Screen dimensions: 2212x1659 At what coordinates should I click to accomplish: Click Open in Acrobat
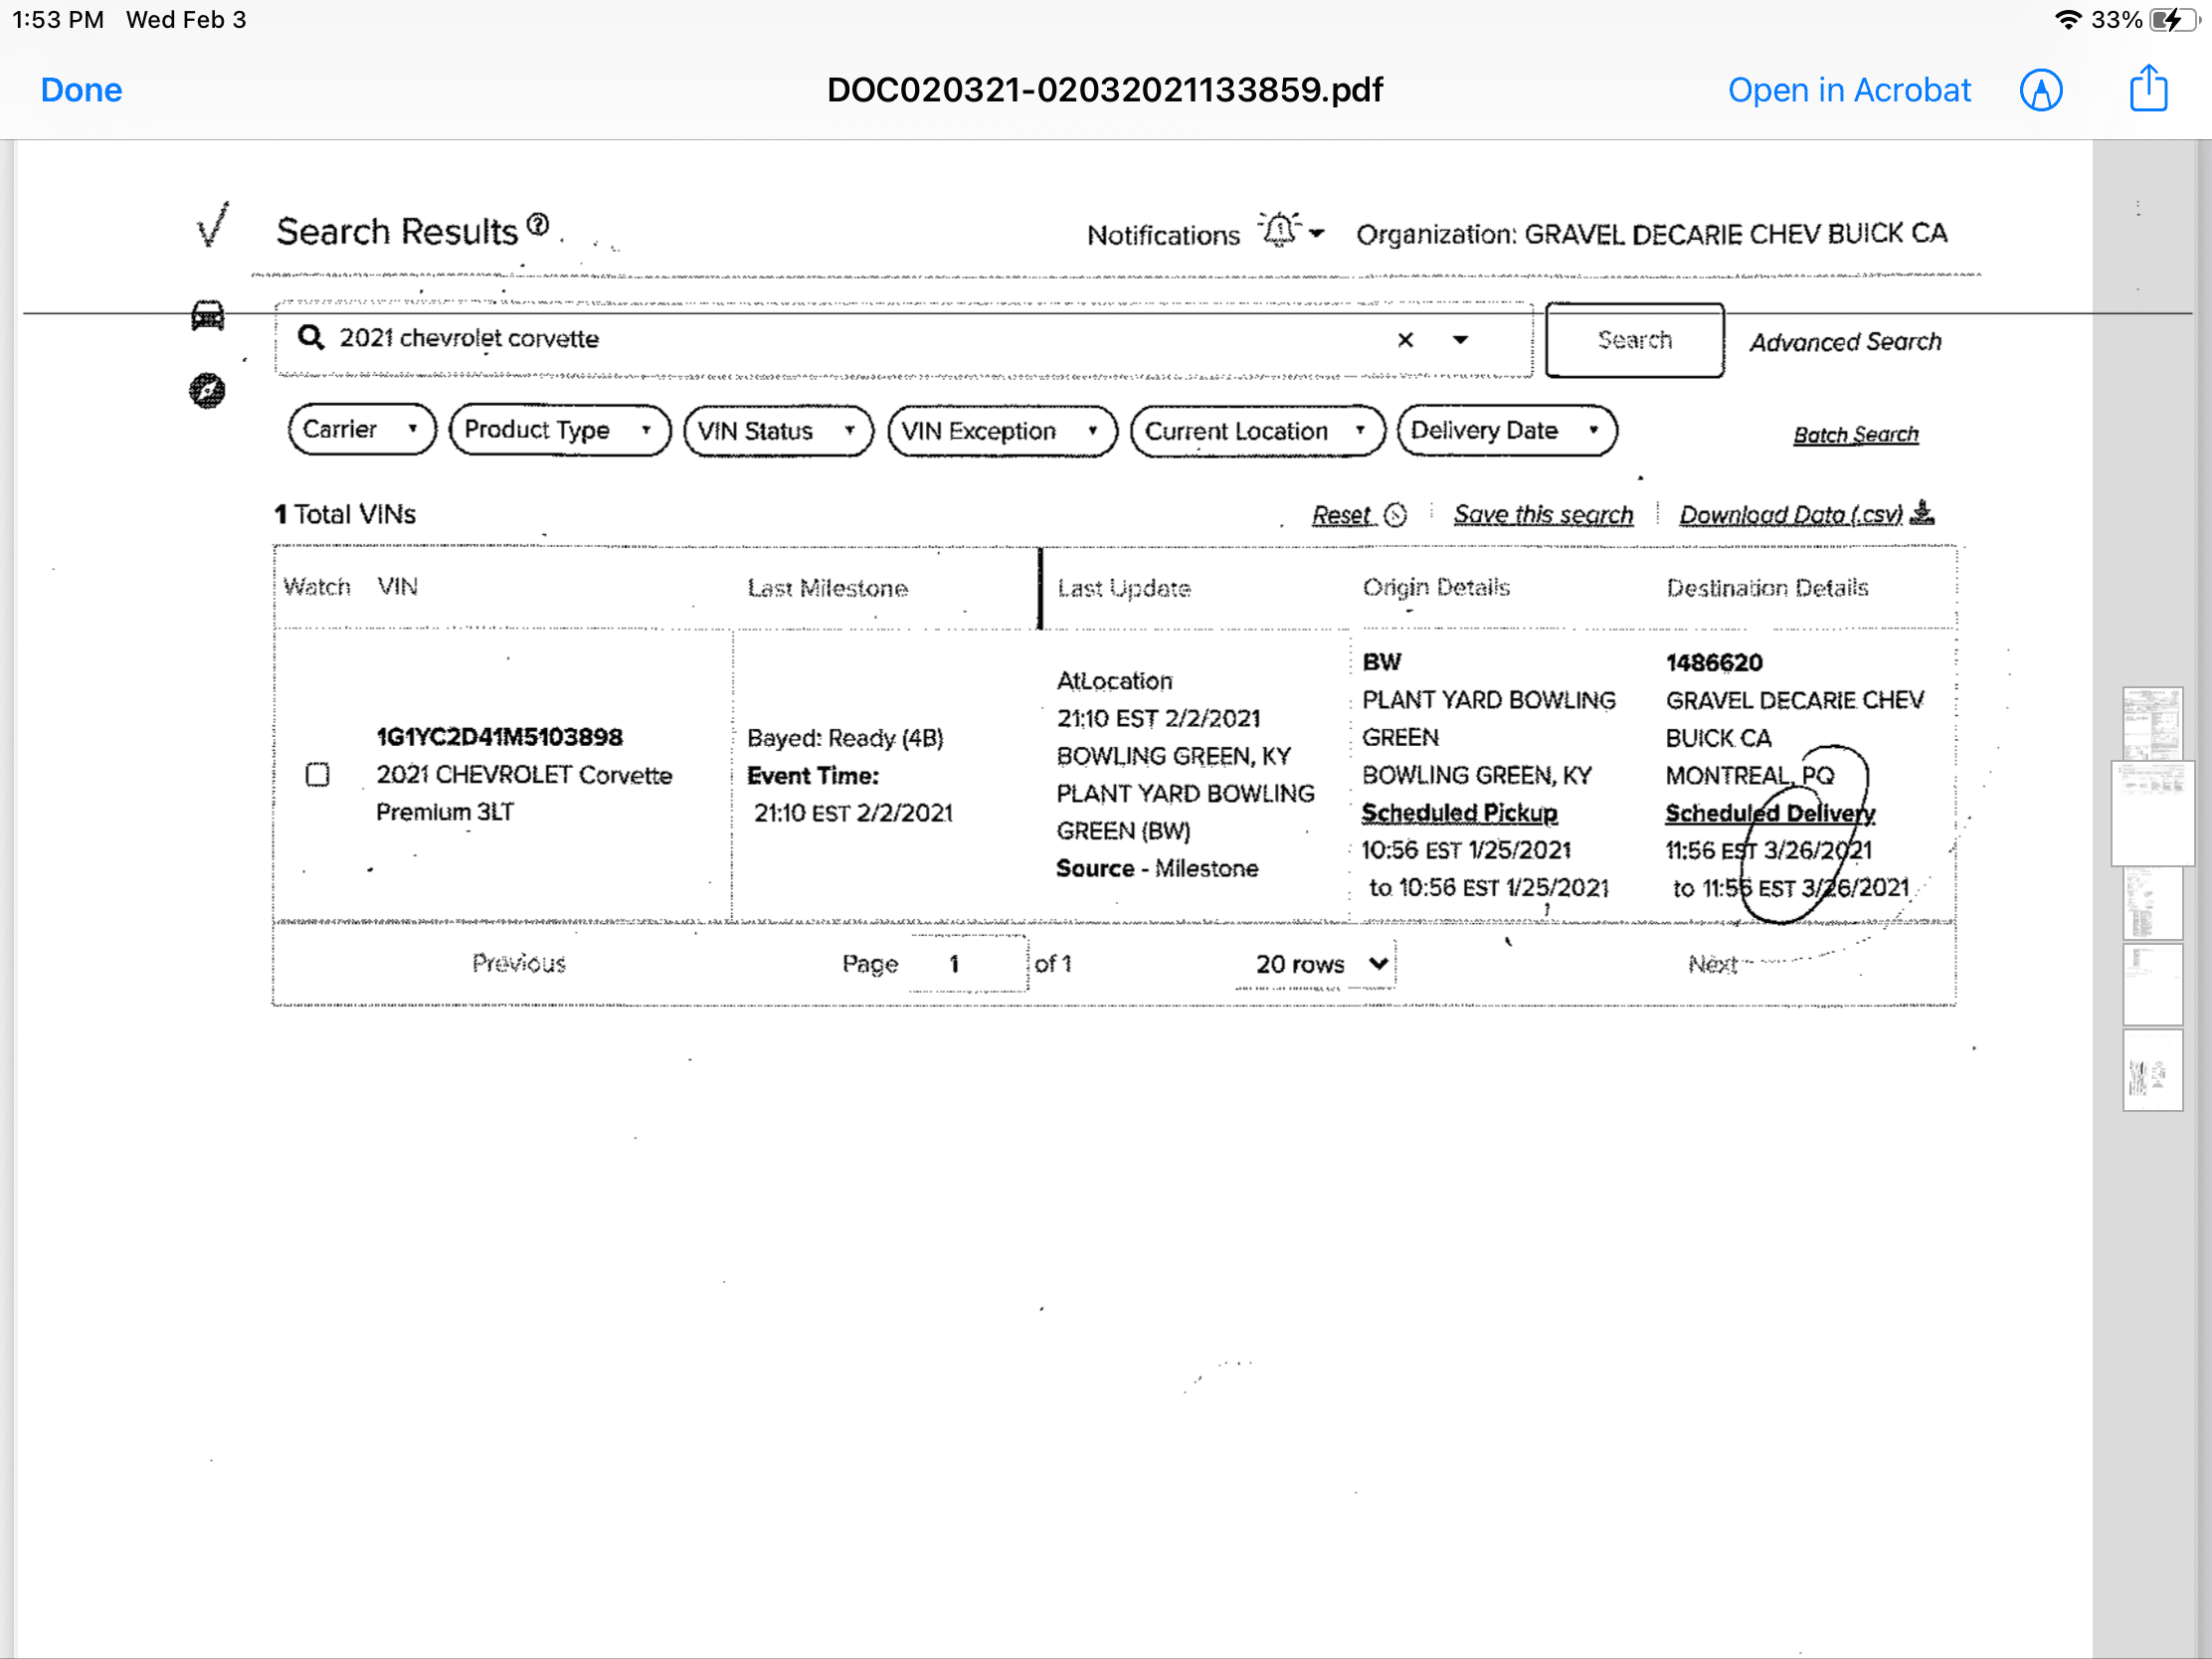pyautogui.click(x=1848, y=90)
